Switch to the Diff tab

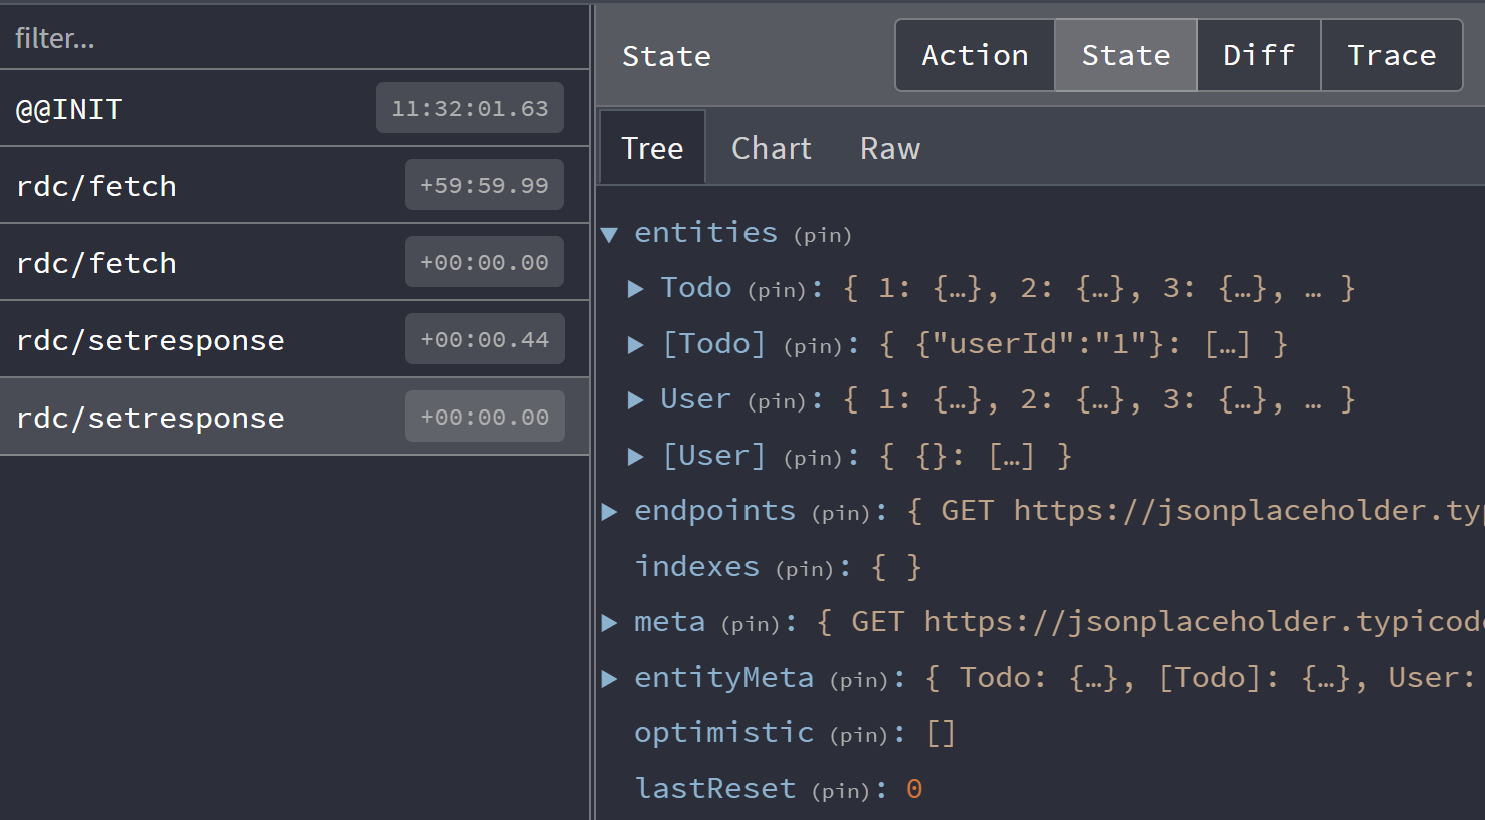[1258, 55]
